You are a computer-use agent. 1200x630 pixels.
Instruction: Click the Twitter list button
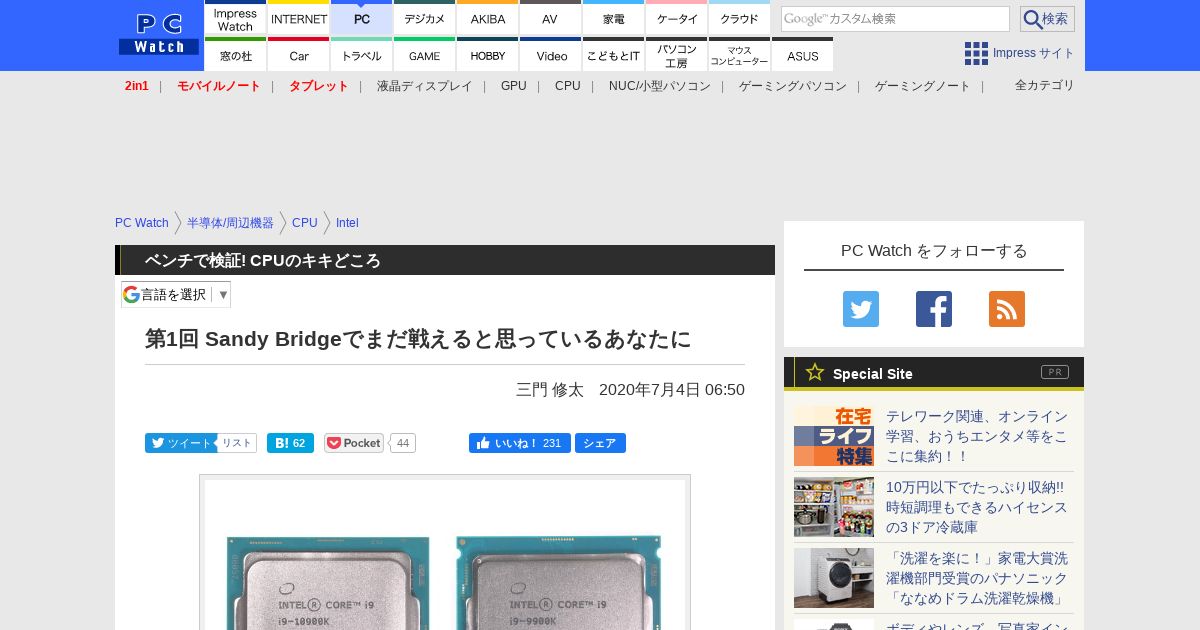237,443
